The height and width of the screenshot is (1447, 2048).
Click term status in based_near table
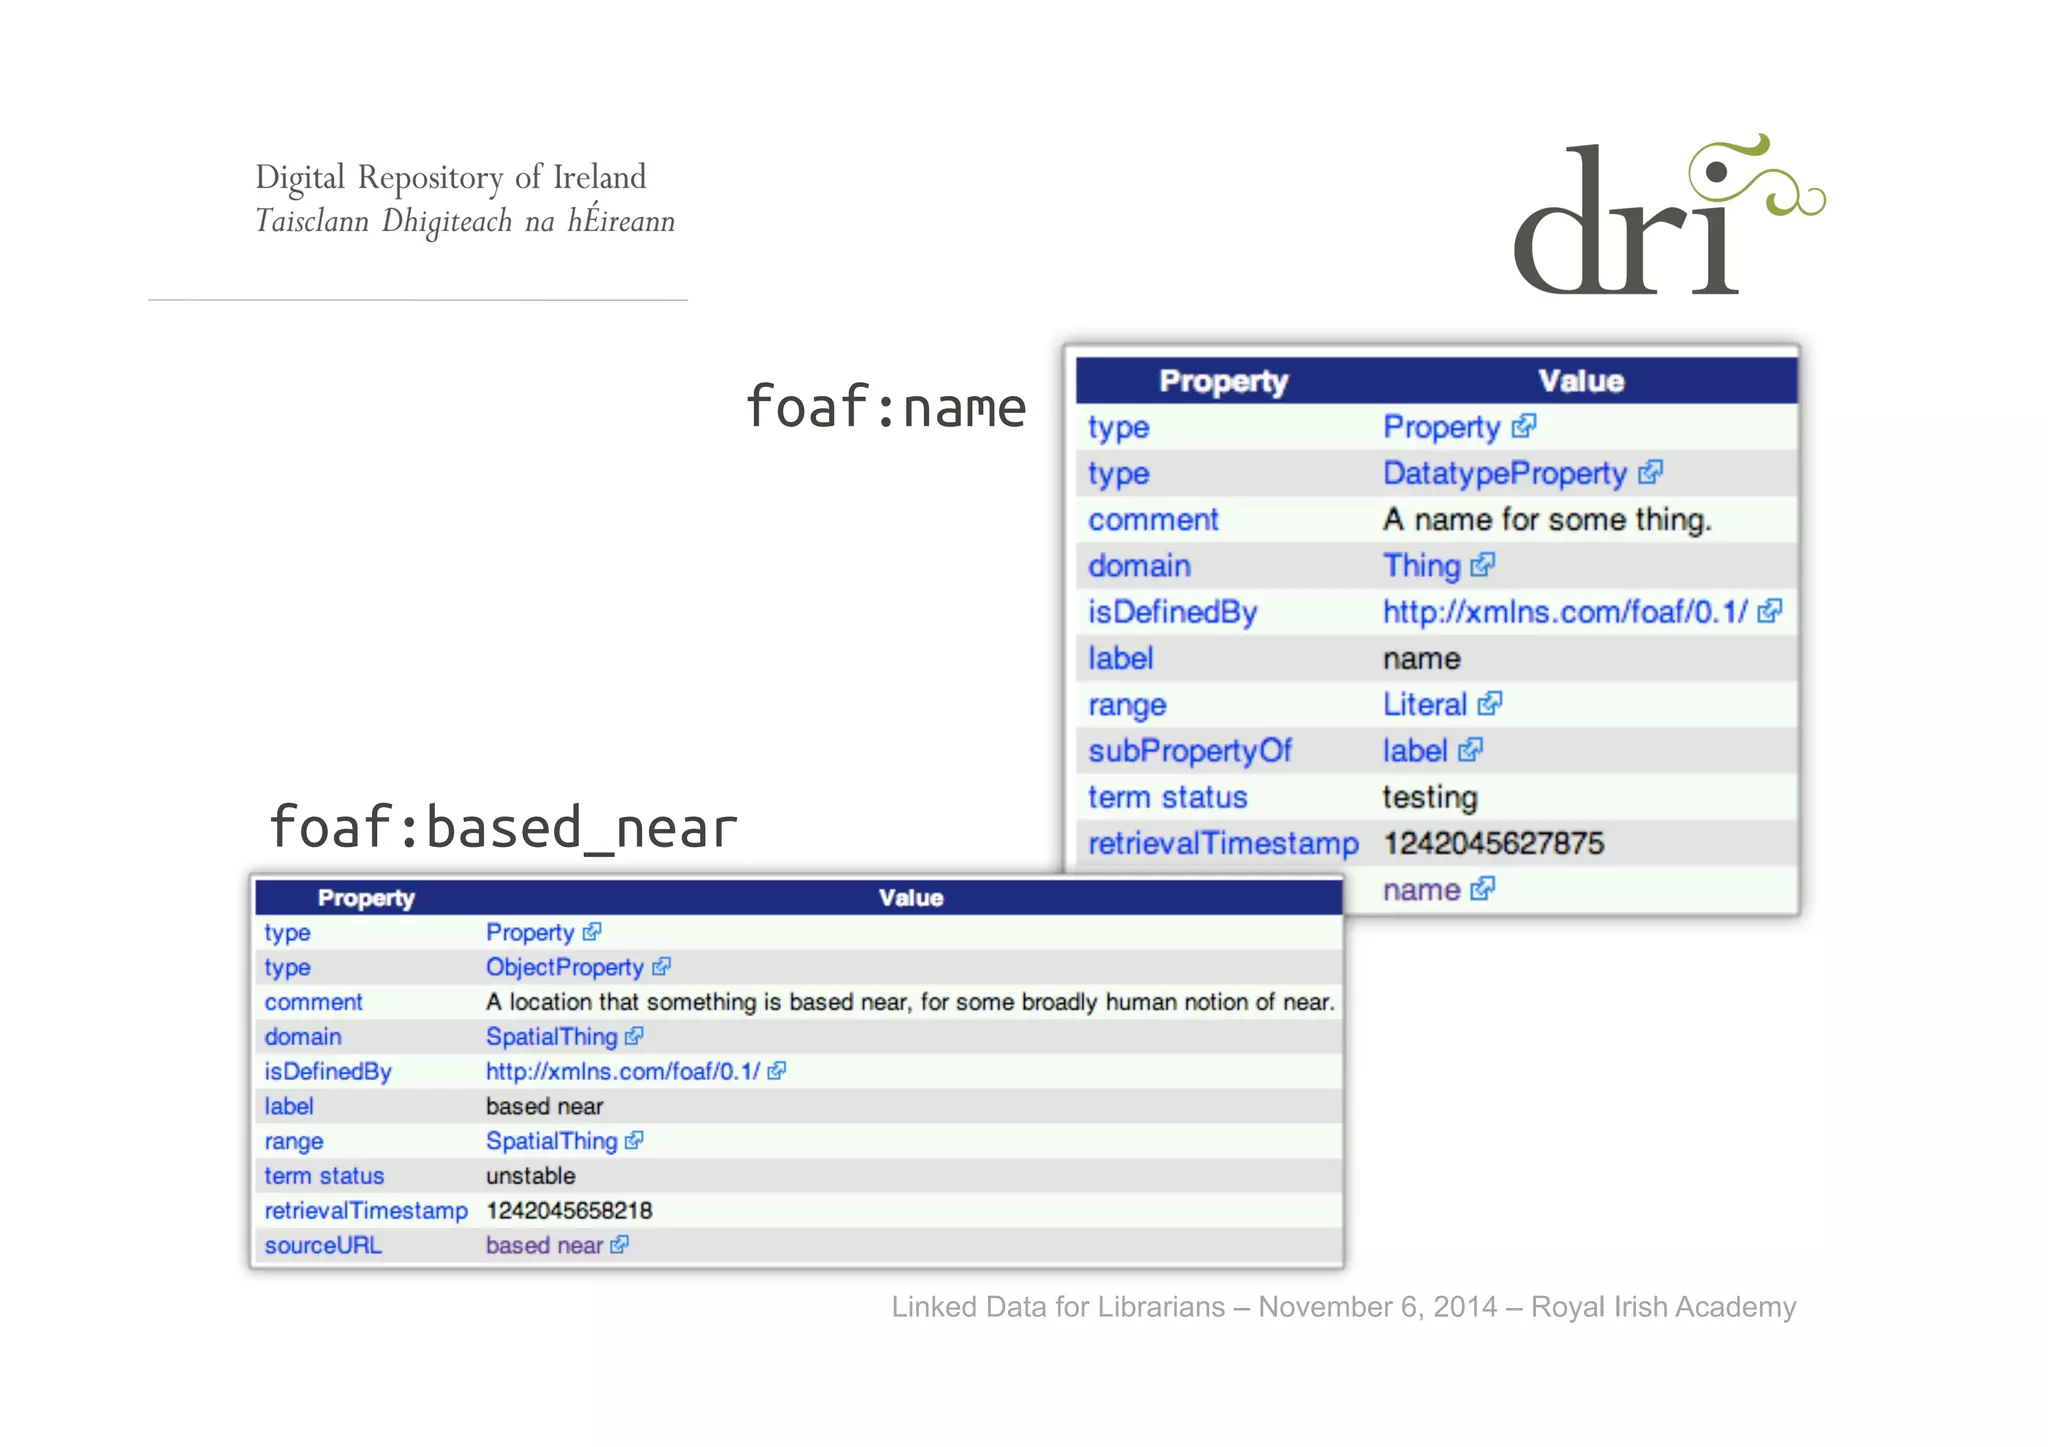(x=324, y=1176)
